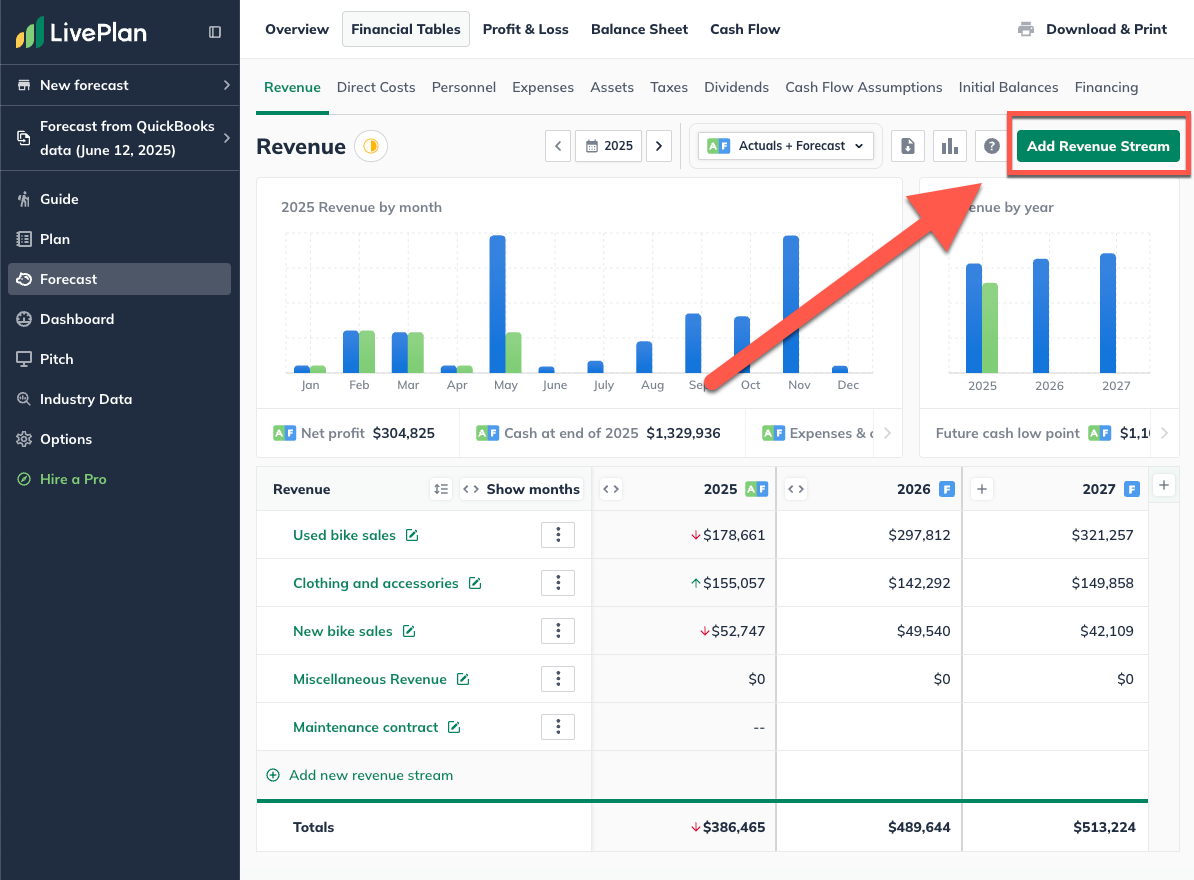This screenshot has height=880, width=1194.
Task: Open Clothing and accessories three-dot menu
Action: [558, 582]
